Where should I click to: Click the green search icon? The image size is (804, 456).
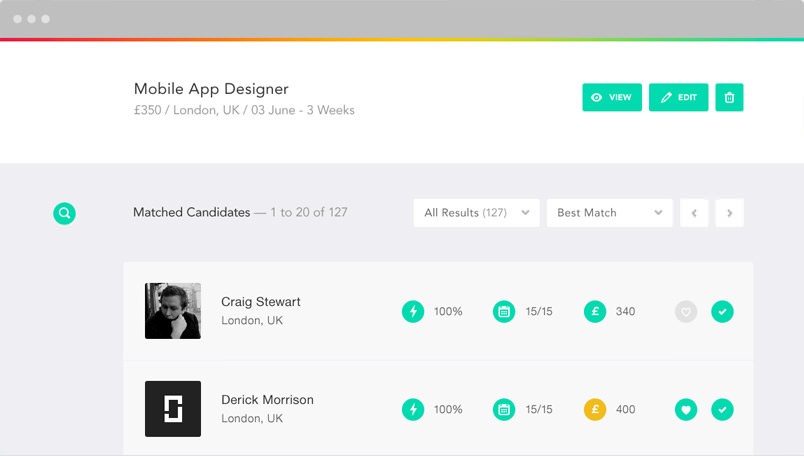64,213
